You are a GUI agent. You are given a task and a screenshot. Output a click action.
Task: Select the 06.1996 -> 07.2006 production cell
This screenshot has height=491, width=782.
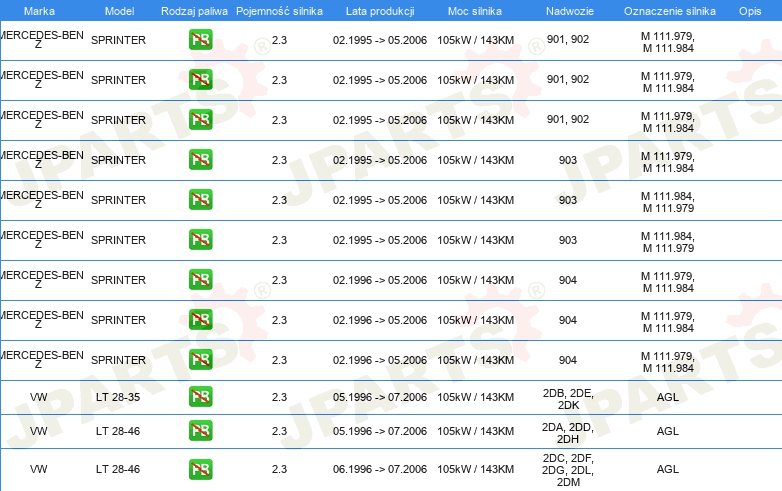tap(379, 468)
